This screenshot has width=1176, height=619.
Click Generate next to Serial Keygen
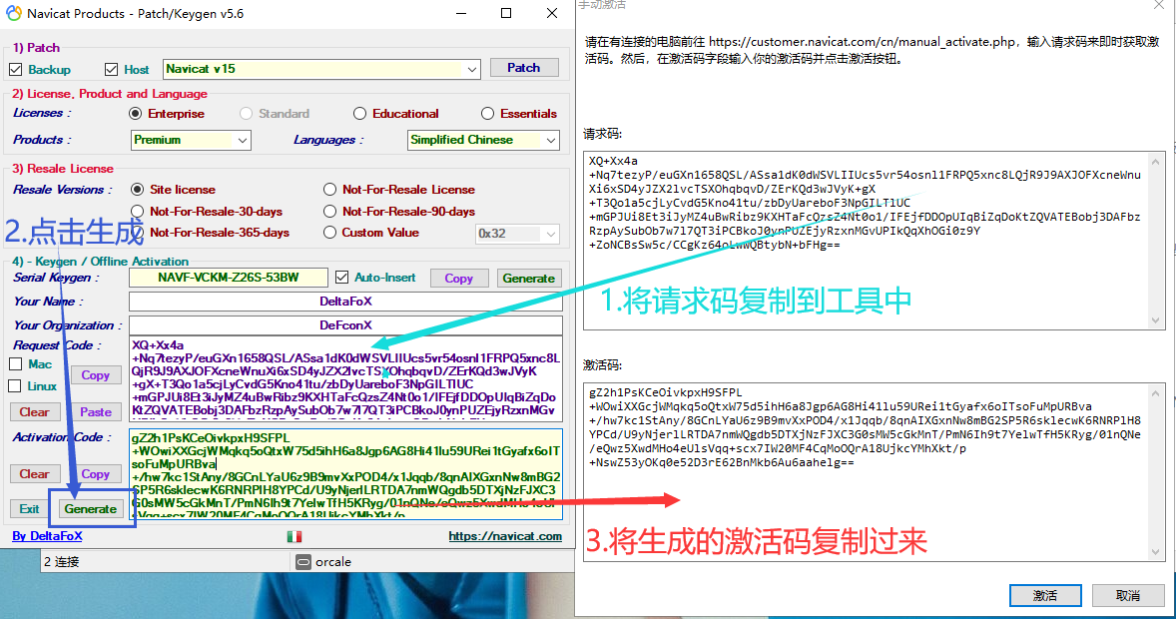pos(528,279)
